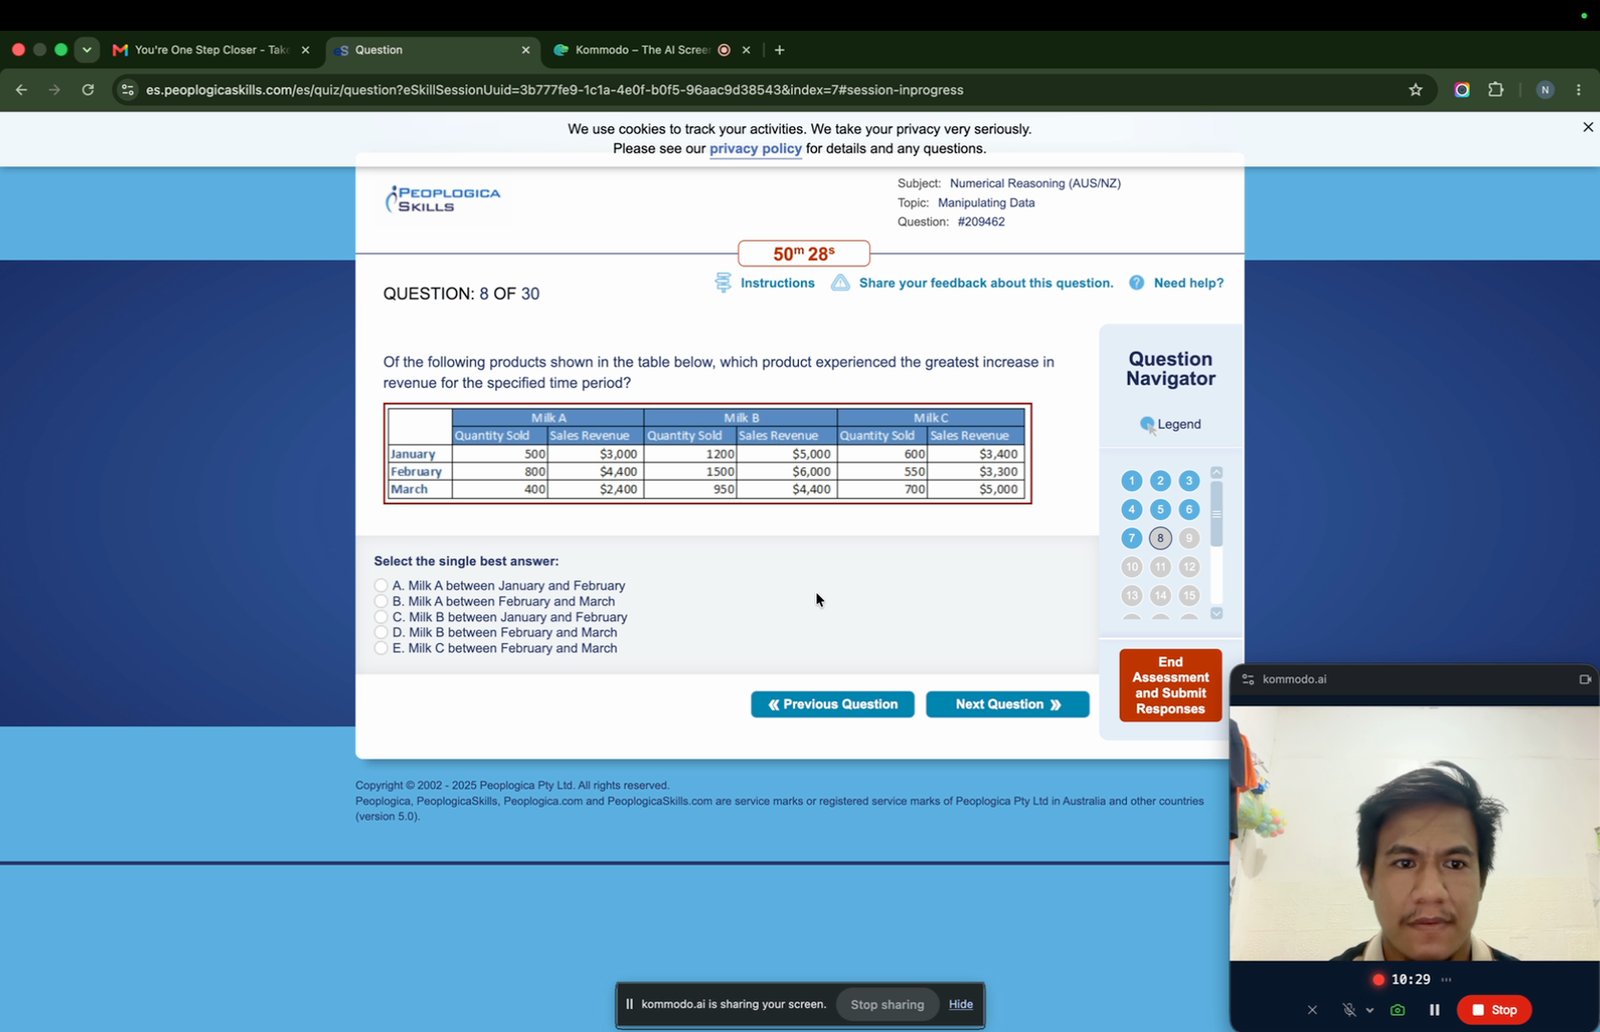Jump to question 9 in the navigator

(x=1189, y=538)
